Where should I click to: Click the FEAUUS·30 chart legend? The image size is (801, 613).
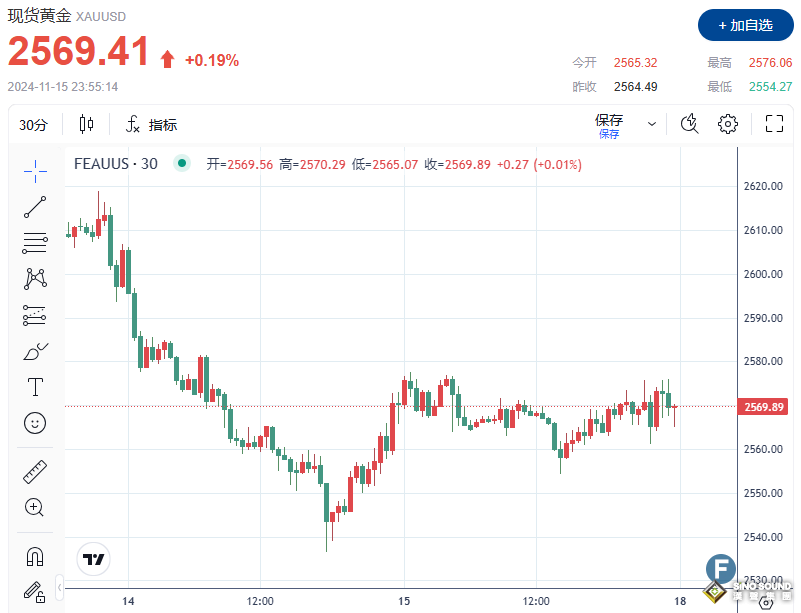pyautogui.click(x=113, y=163)
